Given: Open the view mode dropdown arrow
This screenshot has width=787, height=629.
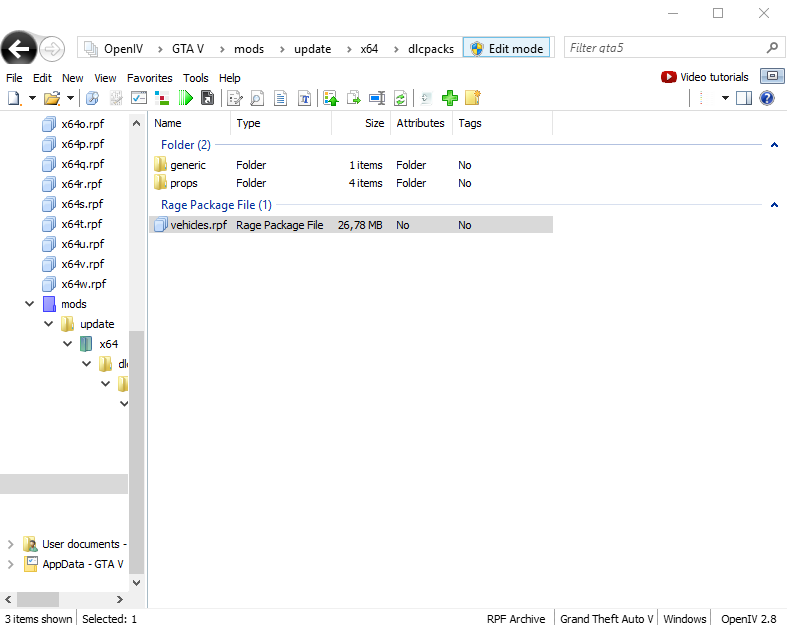Looking at the screenshot, I should (x=725, y=98).
